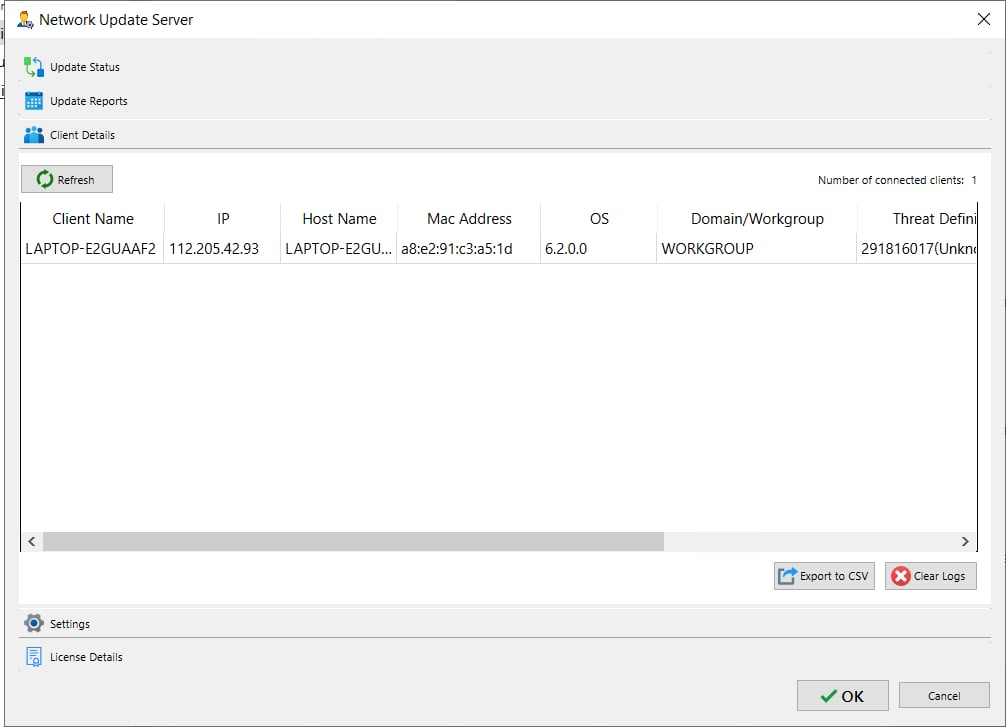The image size is (1006, 727).
Task: Click the Client Details people icon
Action: tap(34, 135)
